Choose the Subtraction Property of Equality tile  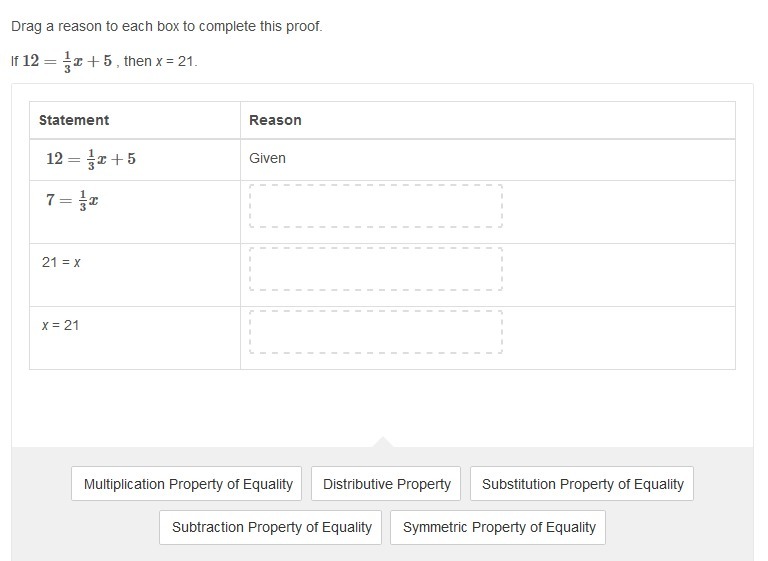click(x=270, y=527)
